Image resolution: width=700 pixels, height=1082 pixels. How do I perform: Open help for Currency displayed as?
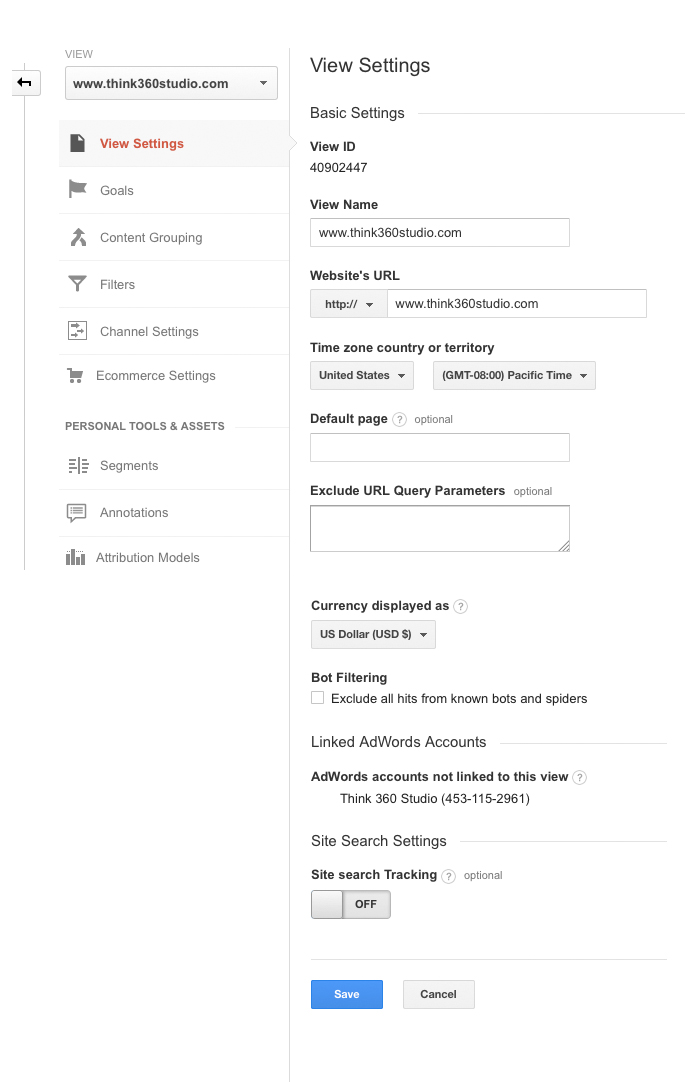pyautogui.click(x=460, y=607)
